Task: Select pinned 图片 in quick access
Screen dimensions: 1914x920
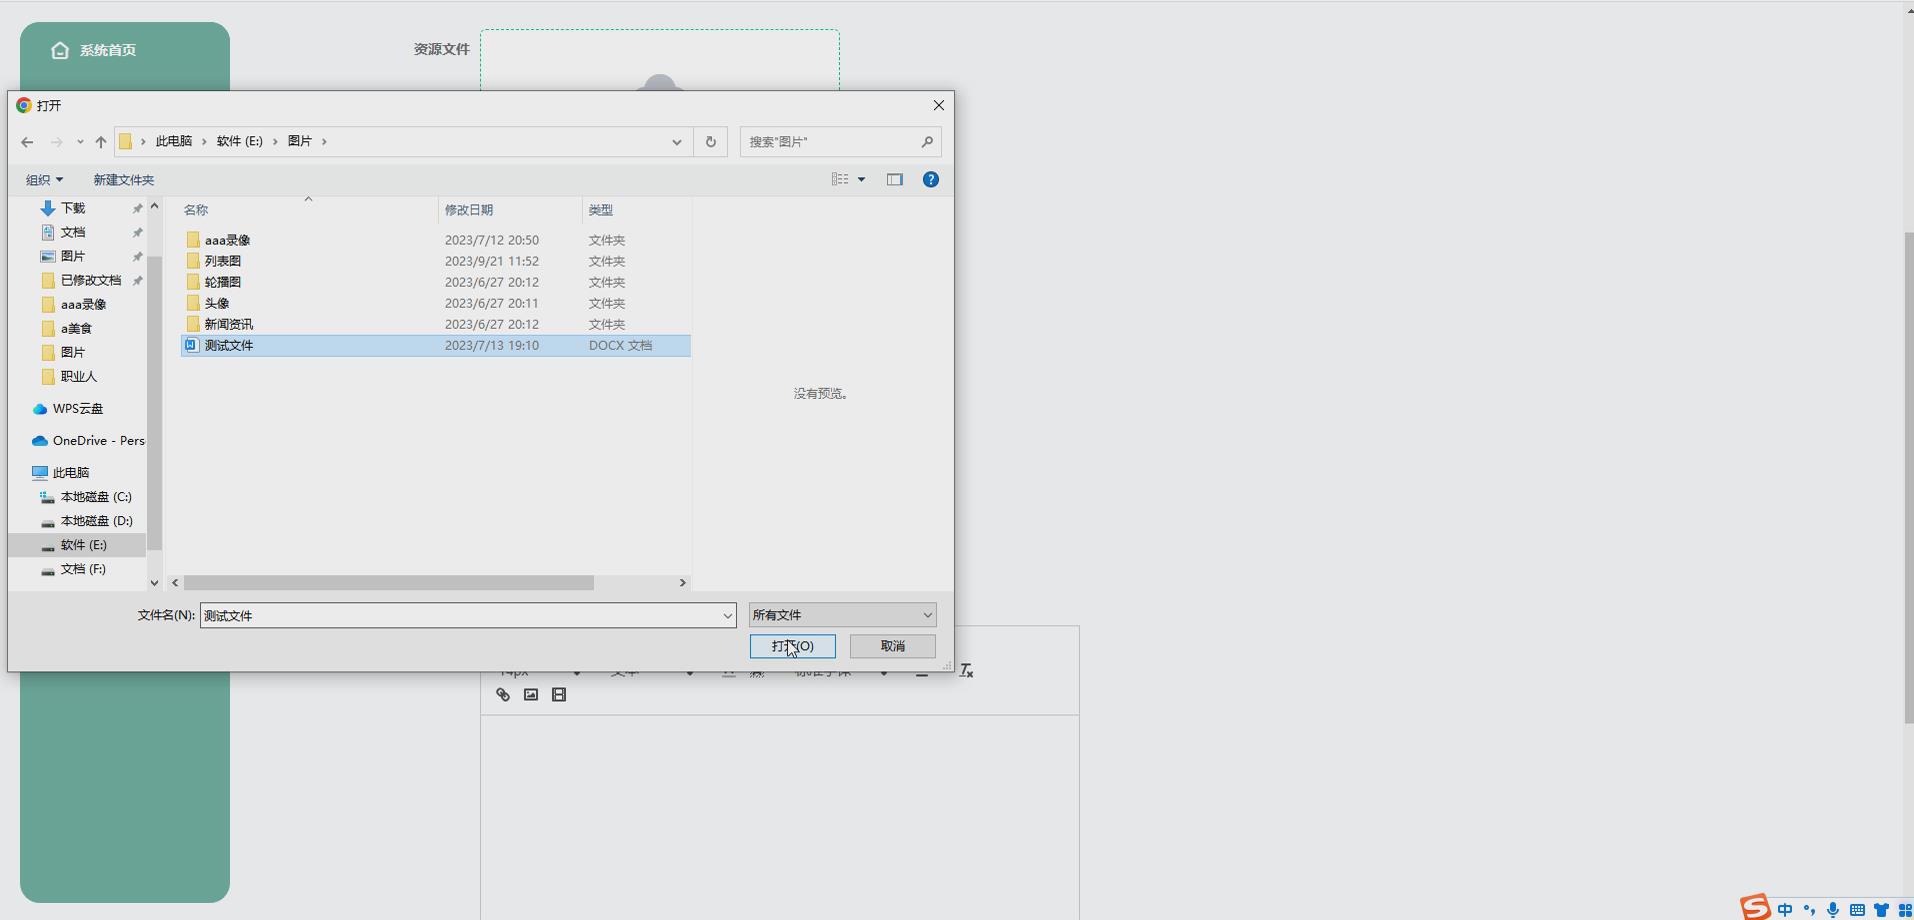Action: pos(73,256)
